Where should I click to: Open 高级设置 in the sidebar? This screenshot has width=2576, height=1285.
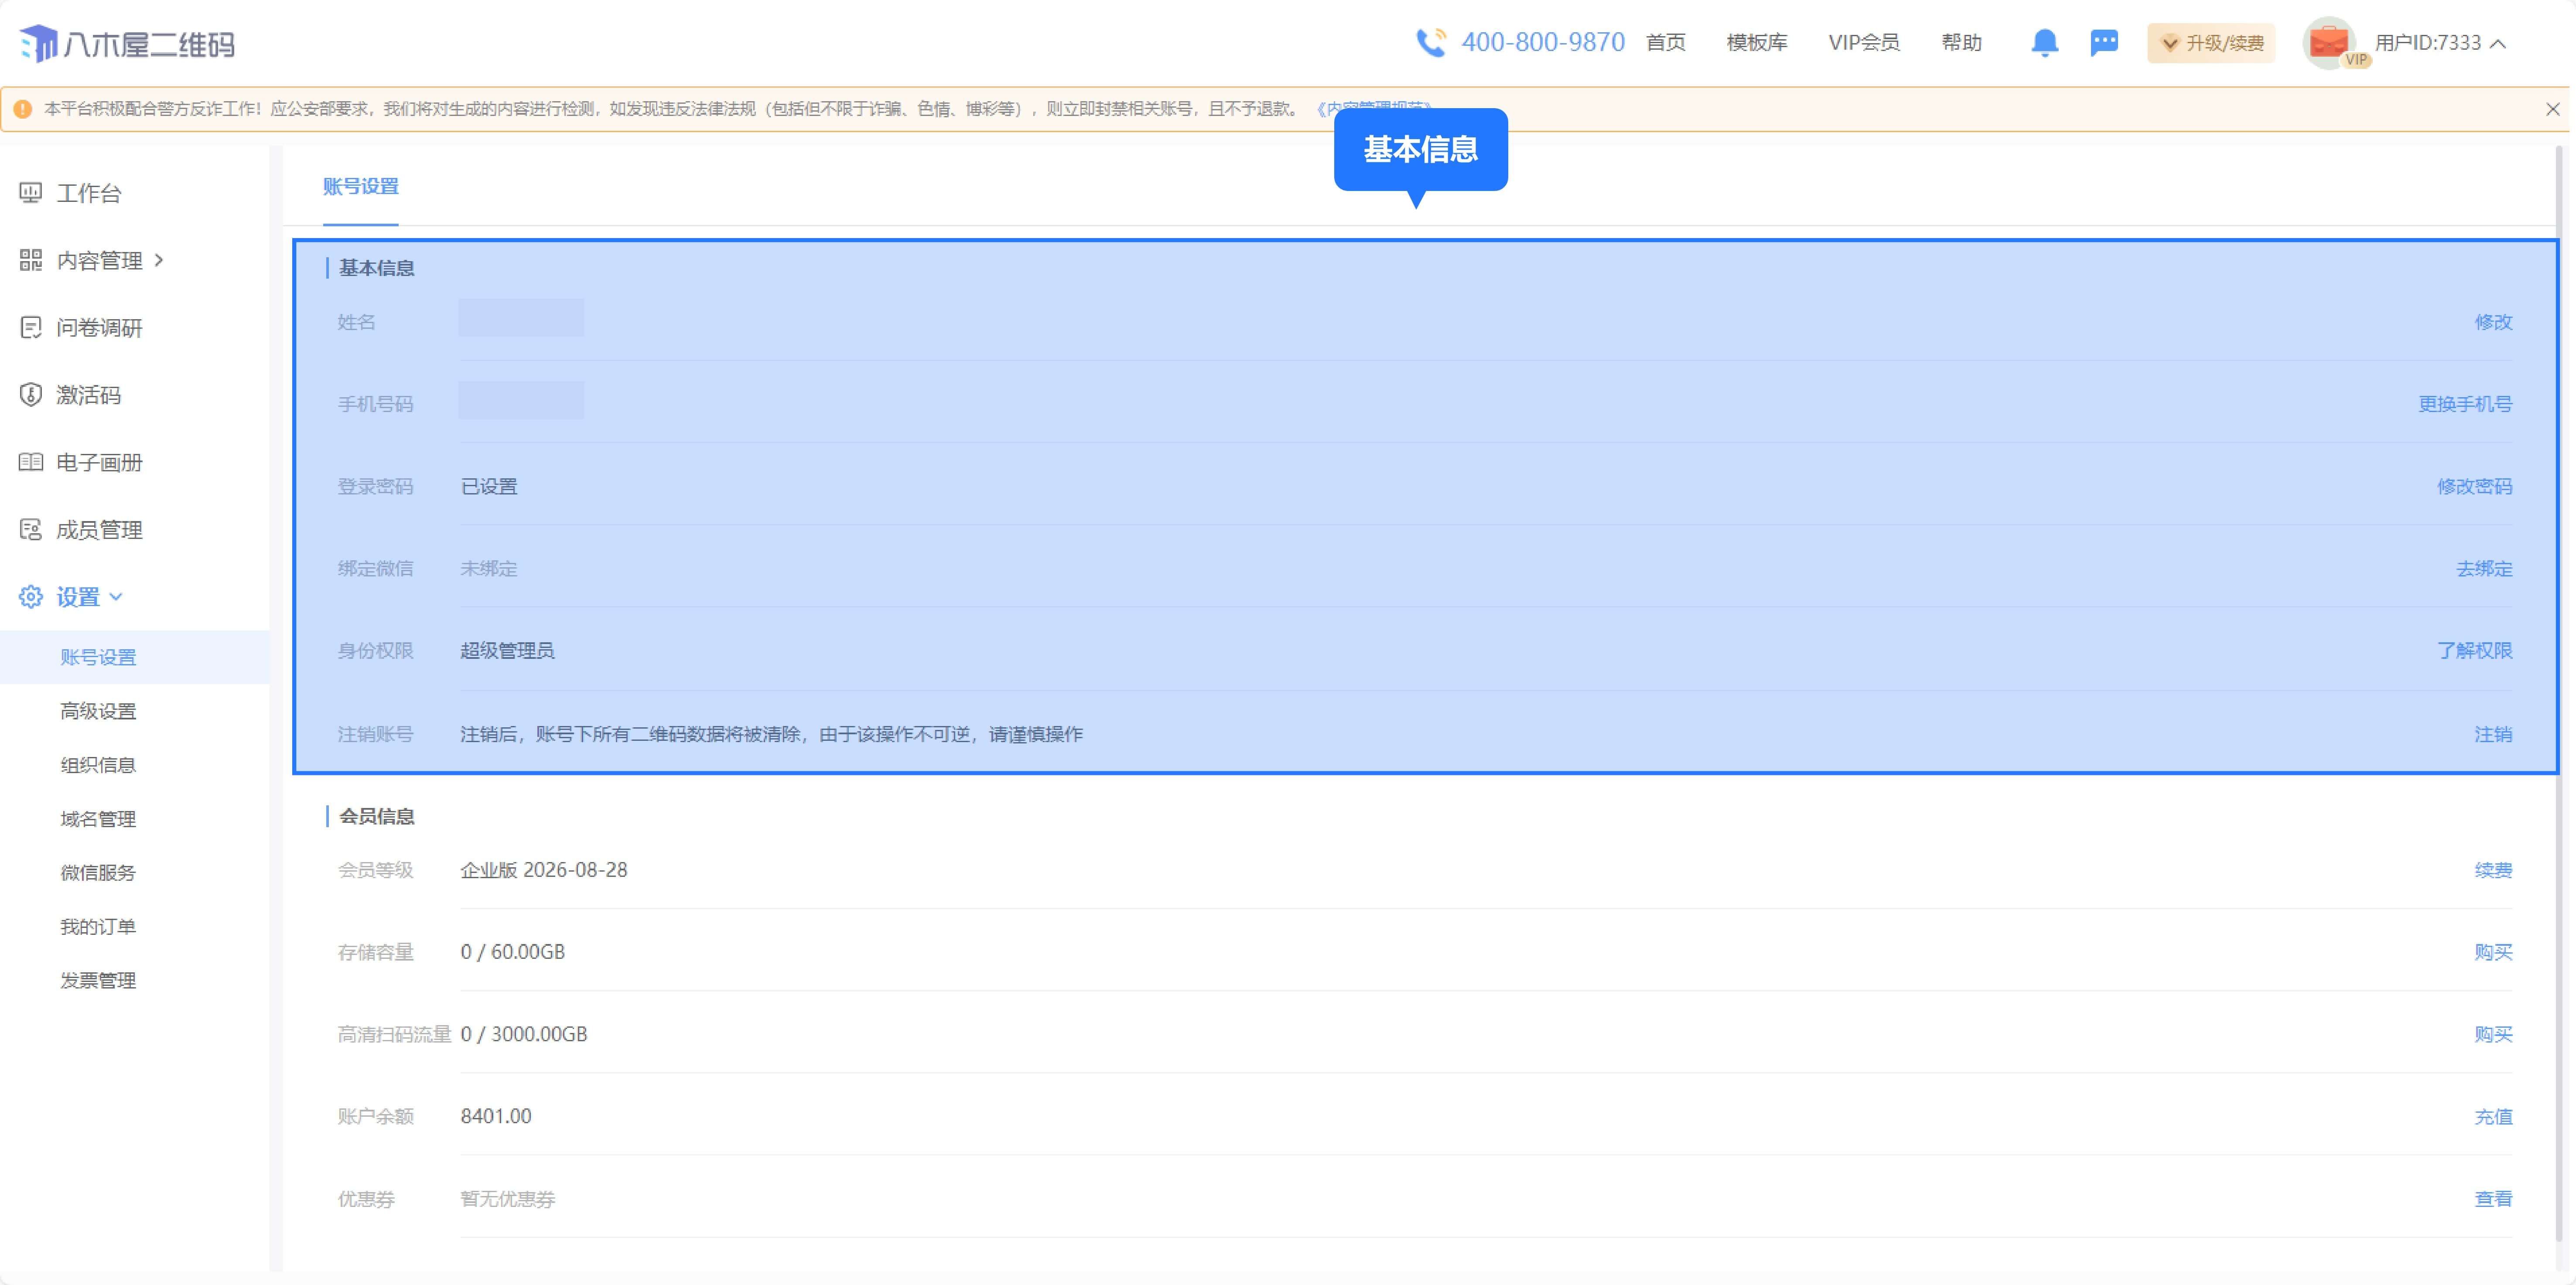coord(98,711)
